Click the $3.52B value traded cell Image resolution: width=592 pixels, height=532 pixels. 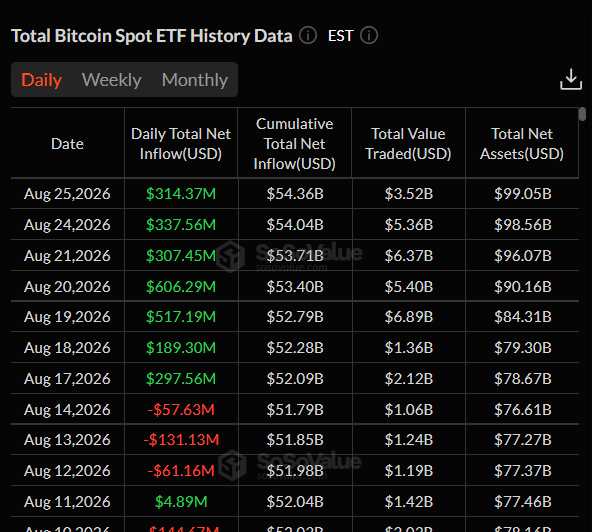point(409,194)
